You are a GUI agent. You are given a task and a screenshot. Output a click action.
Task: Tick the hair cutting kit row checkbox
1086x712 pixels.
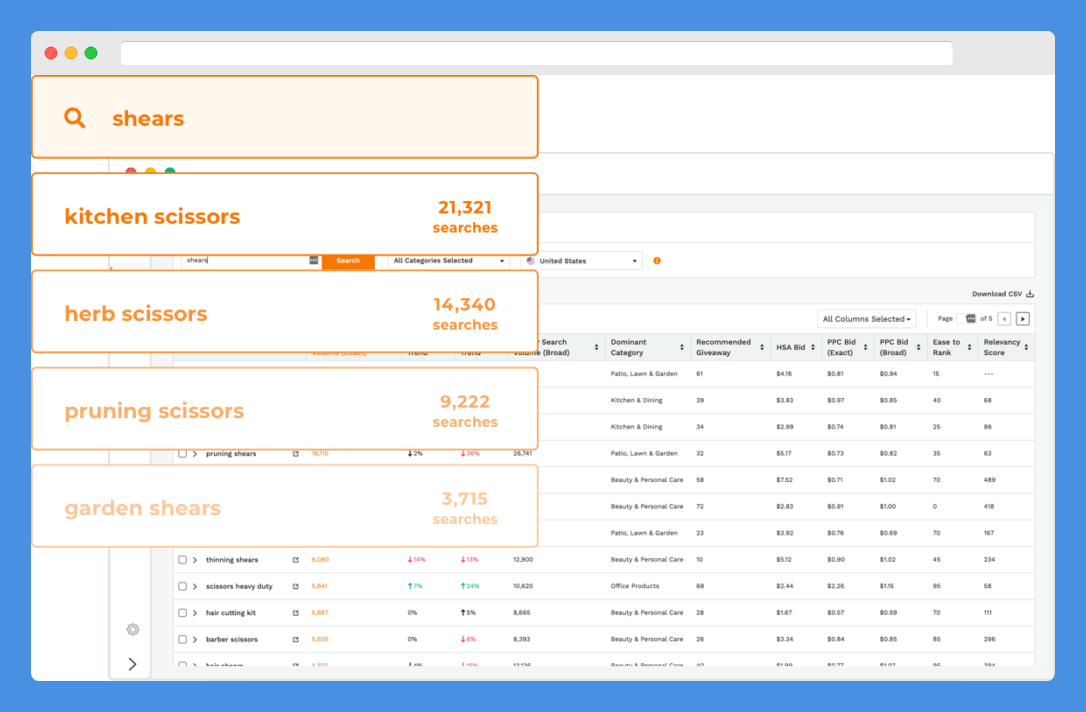click(183, 613)
